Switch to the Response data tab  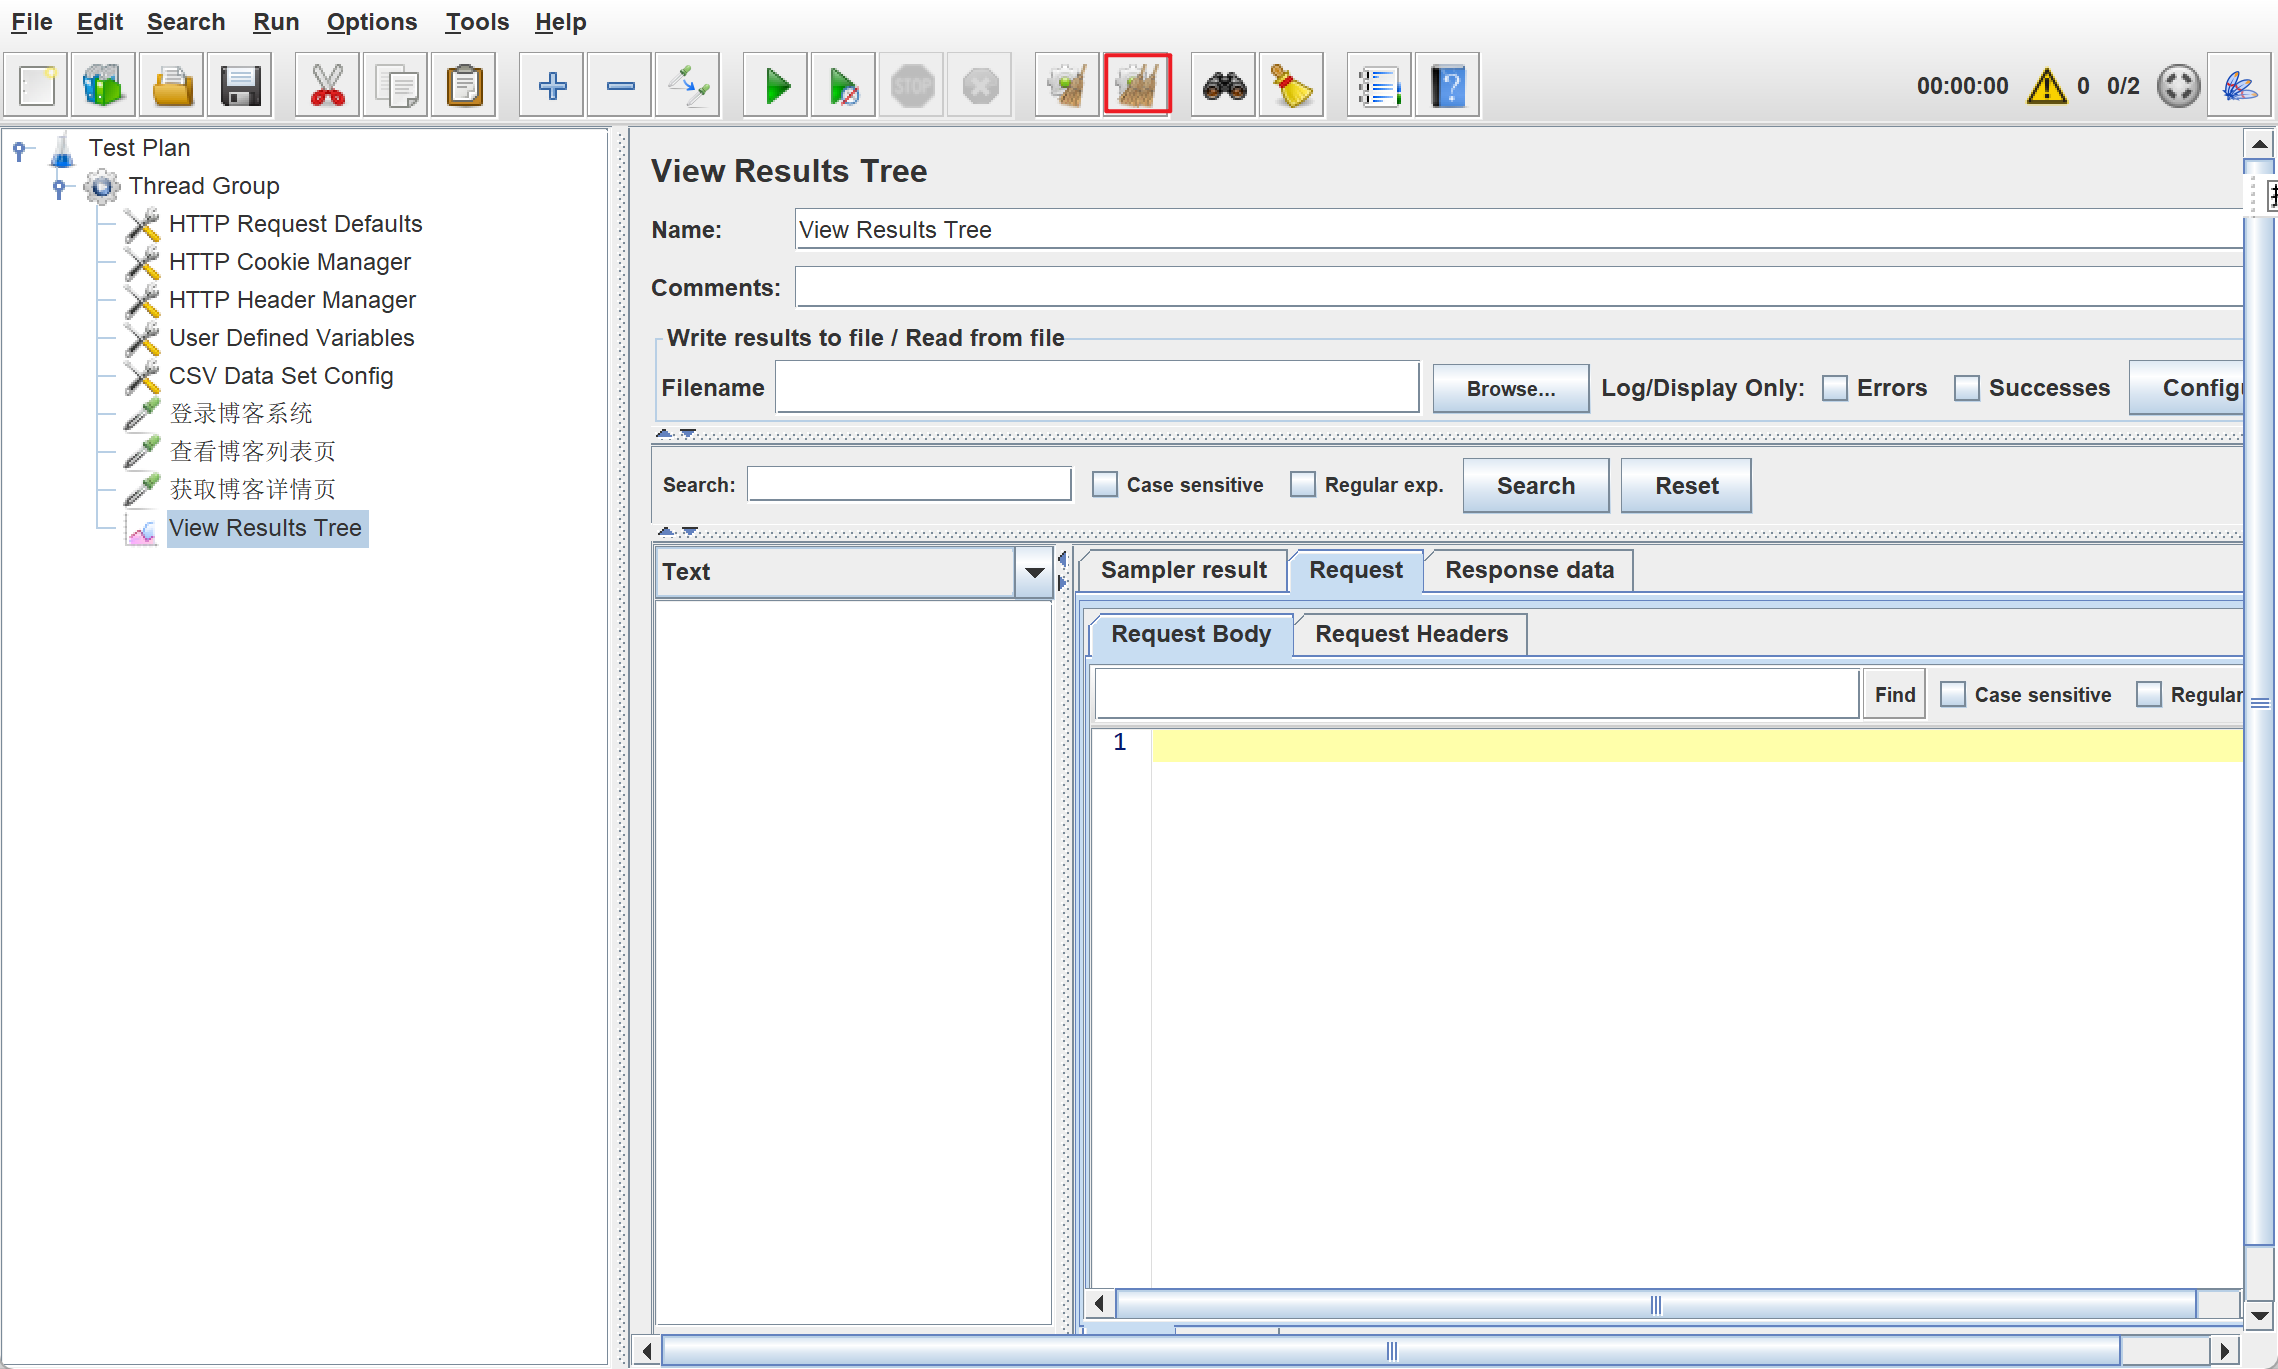pyautogui.click(x=1528, y=570)
